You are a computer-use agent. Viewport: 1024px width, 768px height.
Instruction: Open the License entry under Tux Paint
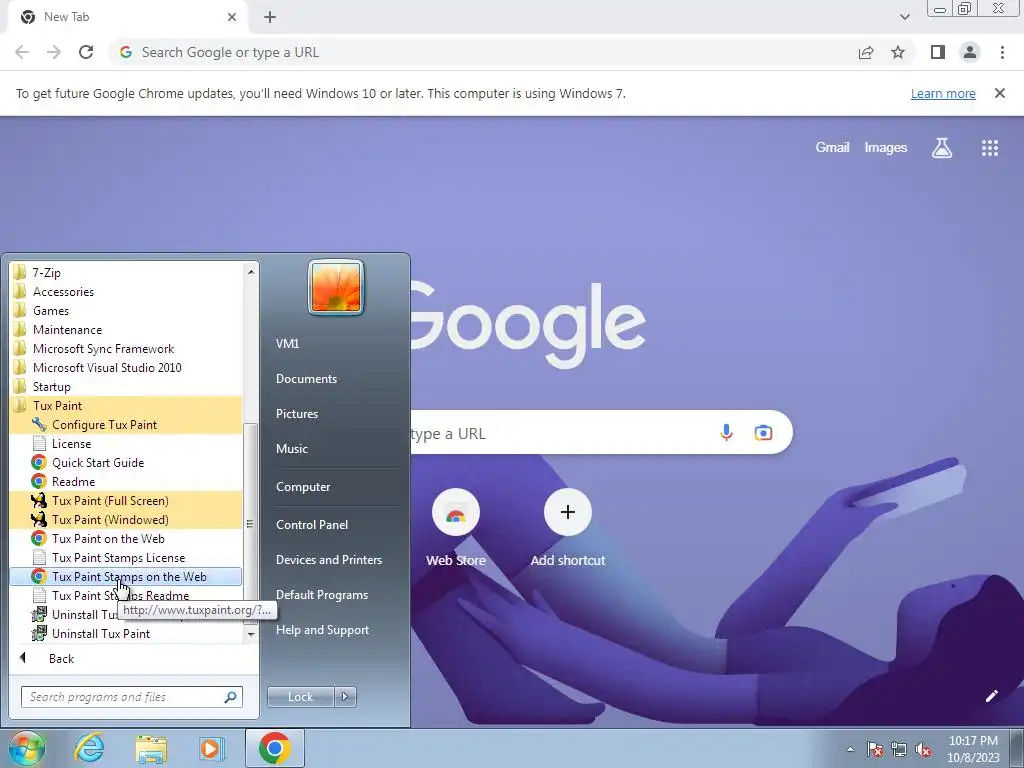[x=126, y=443]
